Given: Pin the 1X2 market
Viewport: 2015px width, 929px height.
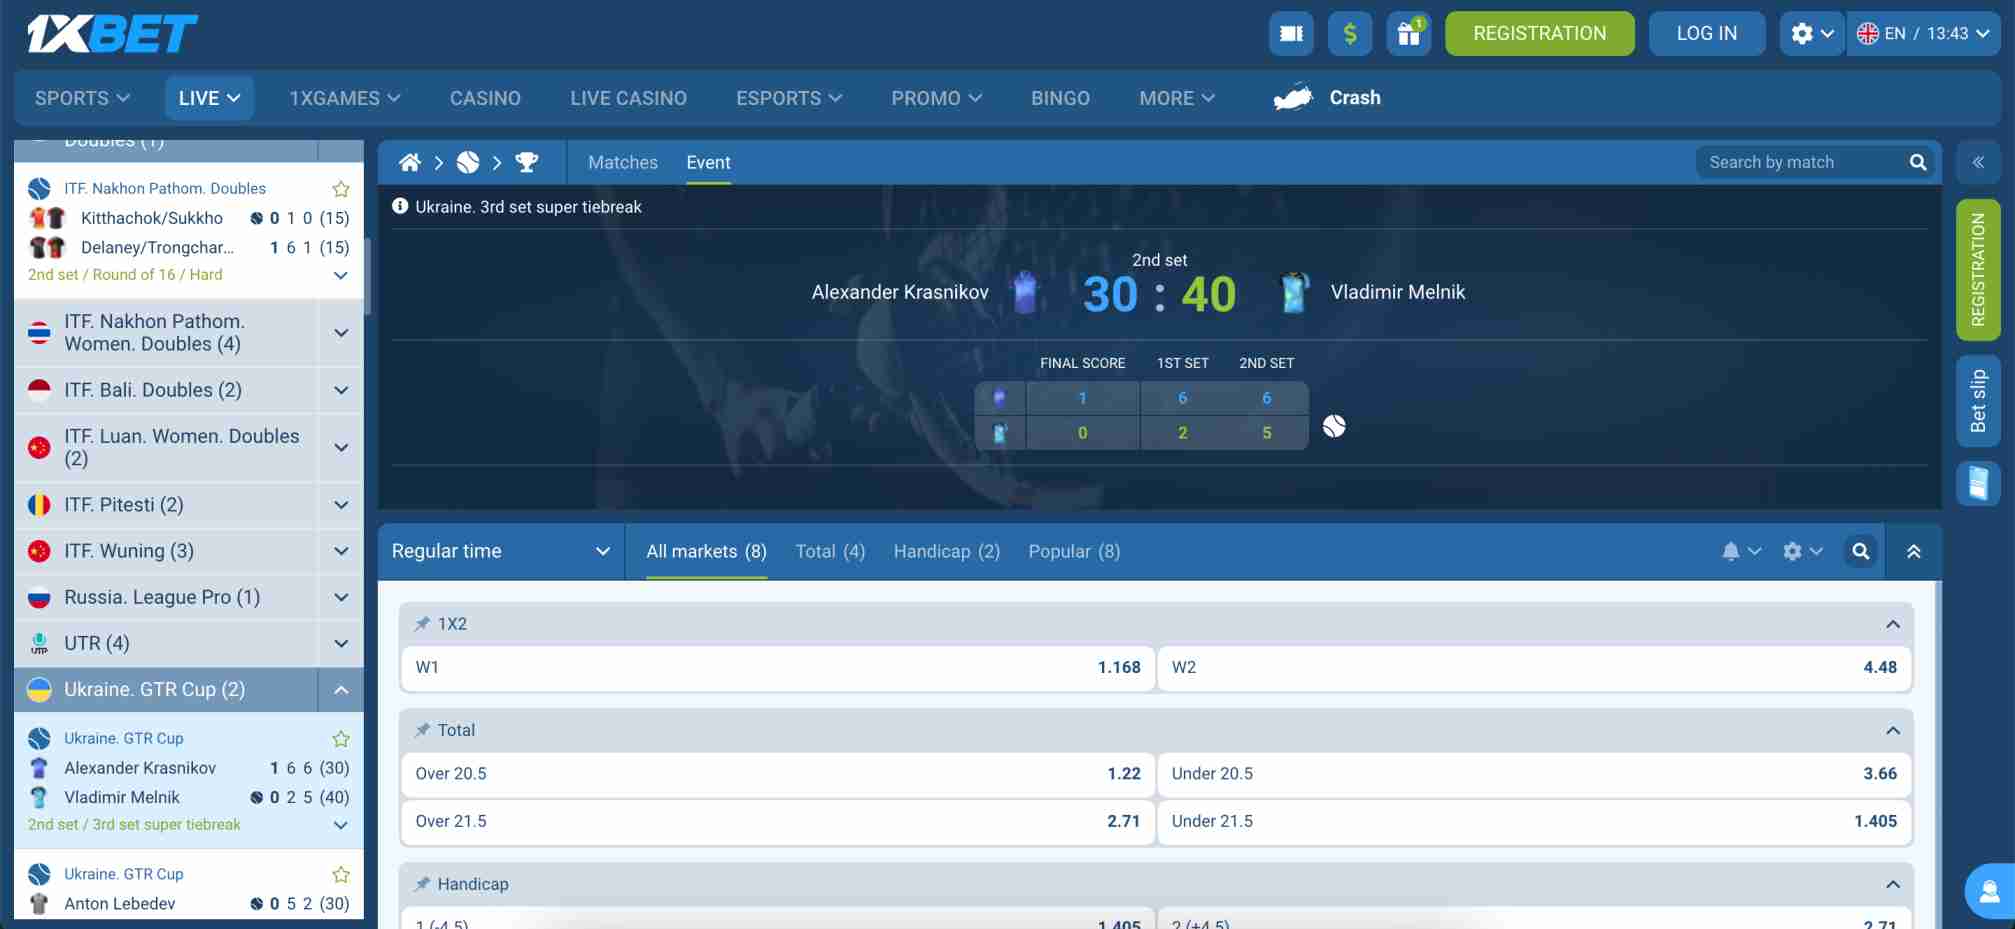Looking at the screenshot, I should click(422, 623).
